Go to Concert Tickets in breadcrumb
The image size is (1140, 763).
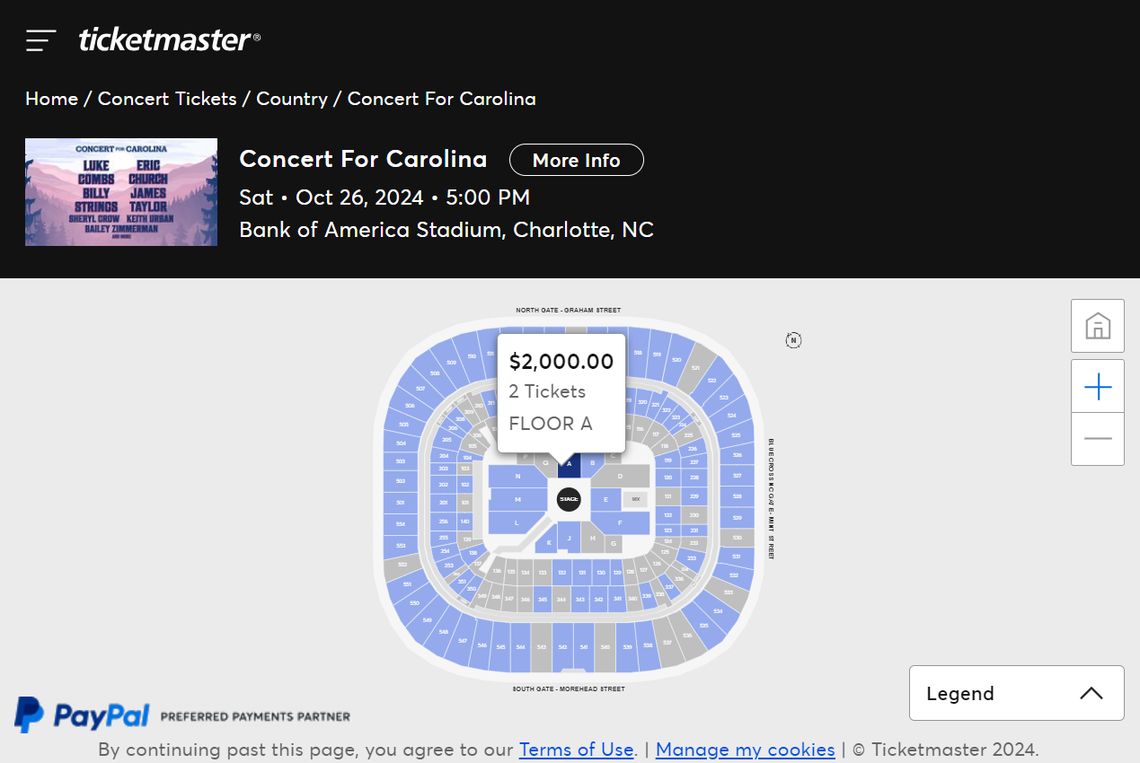tap(166, 98)
